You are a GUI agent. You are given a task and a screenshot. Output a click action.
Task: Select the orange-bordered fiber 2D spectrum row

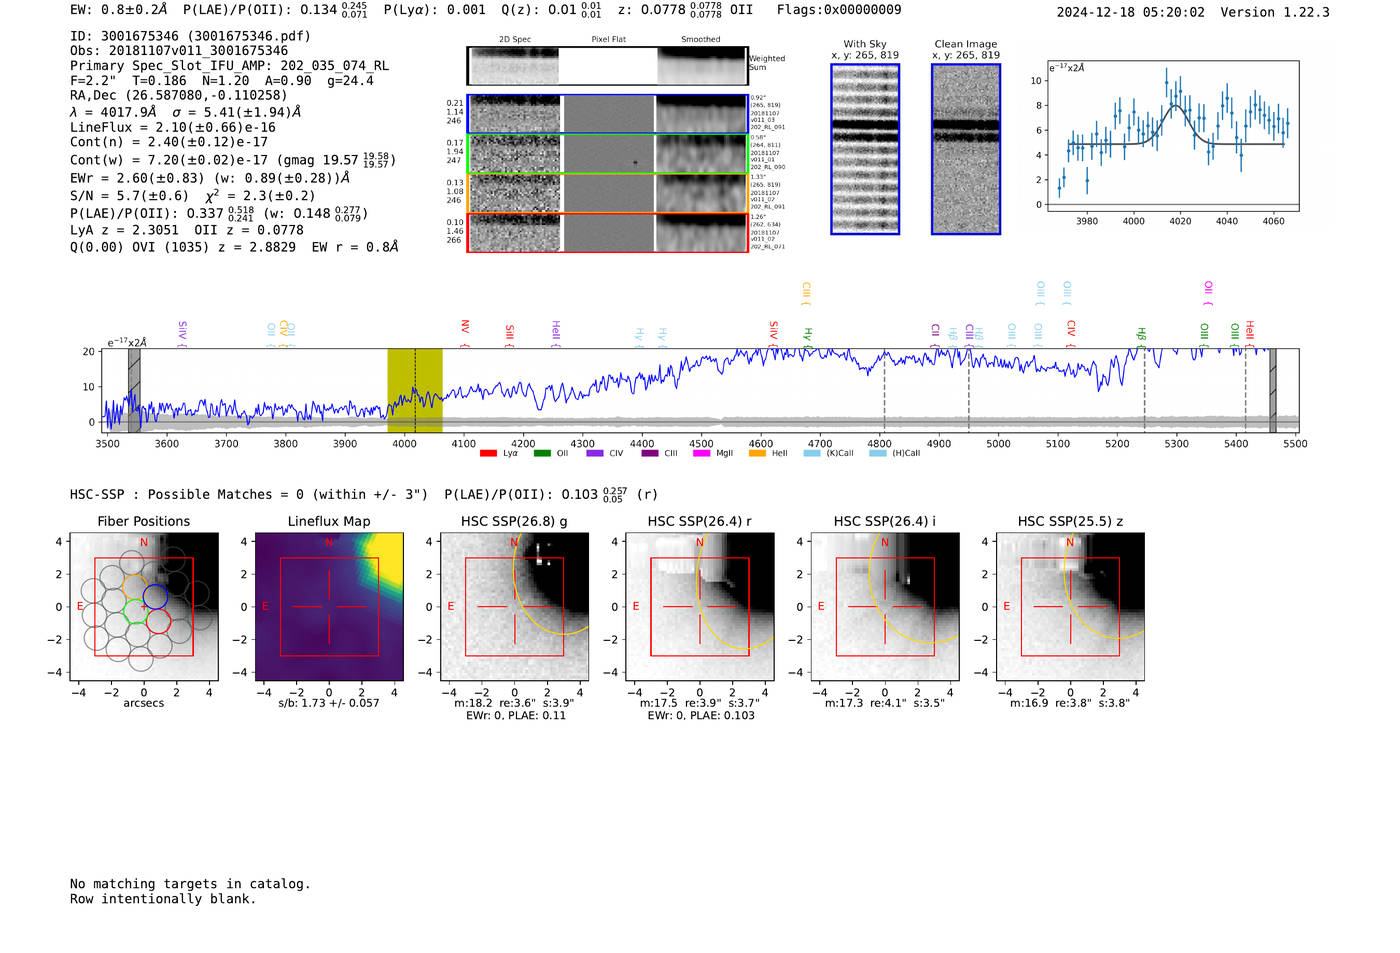(x=607, y=193)
